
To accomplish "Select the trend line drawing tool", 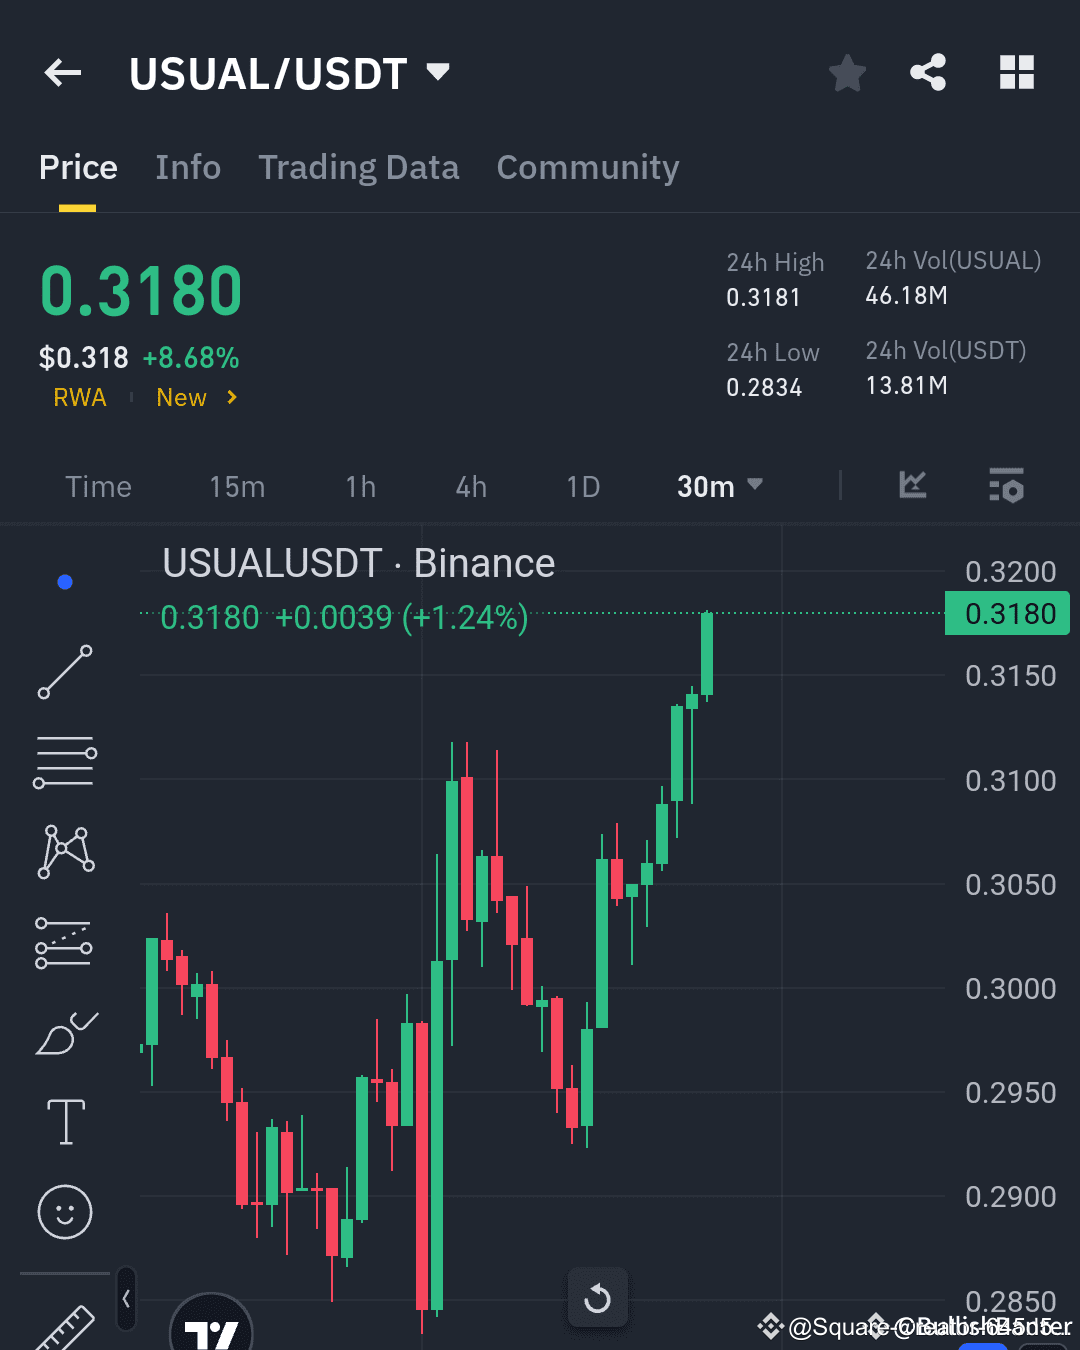I will tap(65, 672).
